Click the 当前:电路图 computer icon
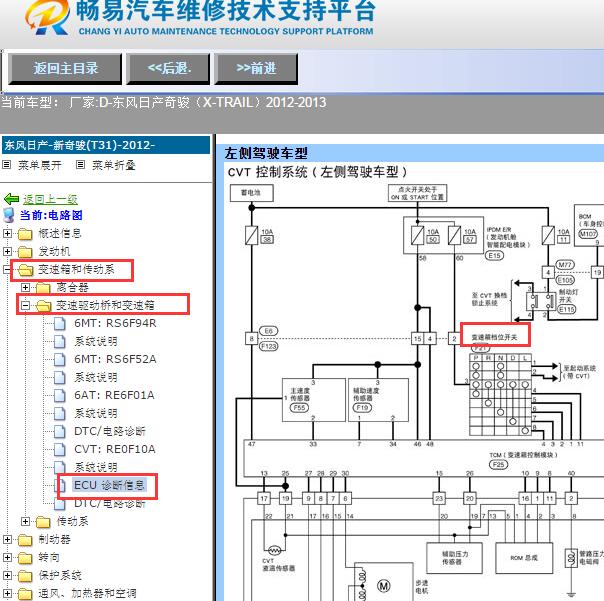The image size is (604, 601). pyautogui.click(x=9, y=215)
